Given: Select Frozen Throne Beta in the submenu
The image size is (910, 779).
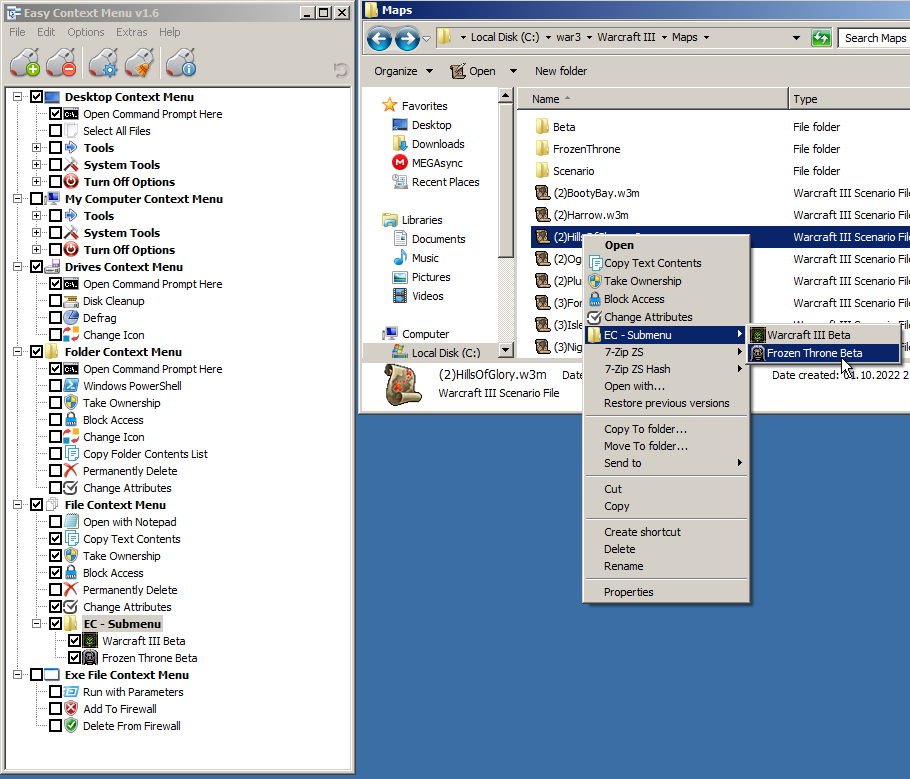Looking at the screenshot, I should 824,353.
